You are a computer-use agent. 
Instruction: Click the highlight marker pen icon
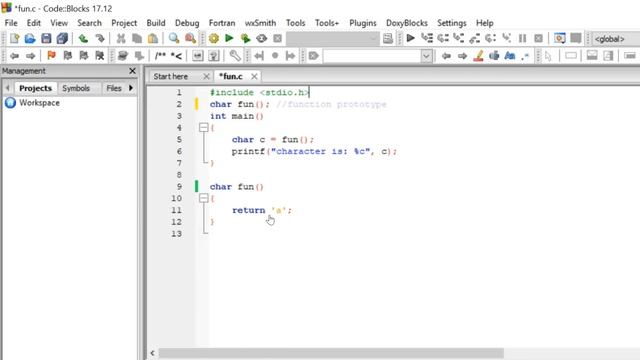478,56
